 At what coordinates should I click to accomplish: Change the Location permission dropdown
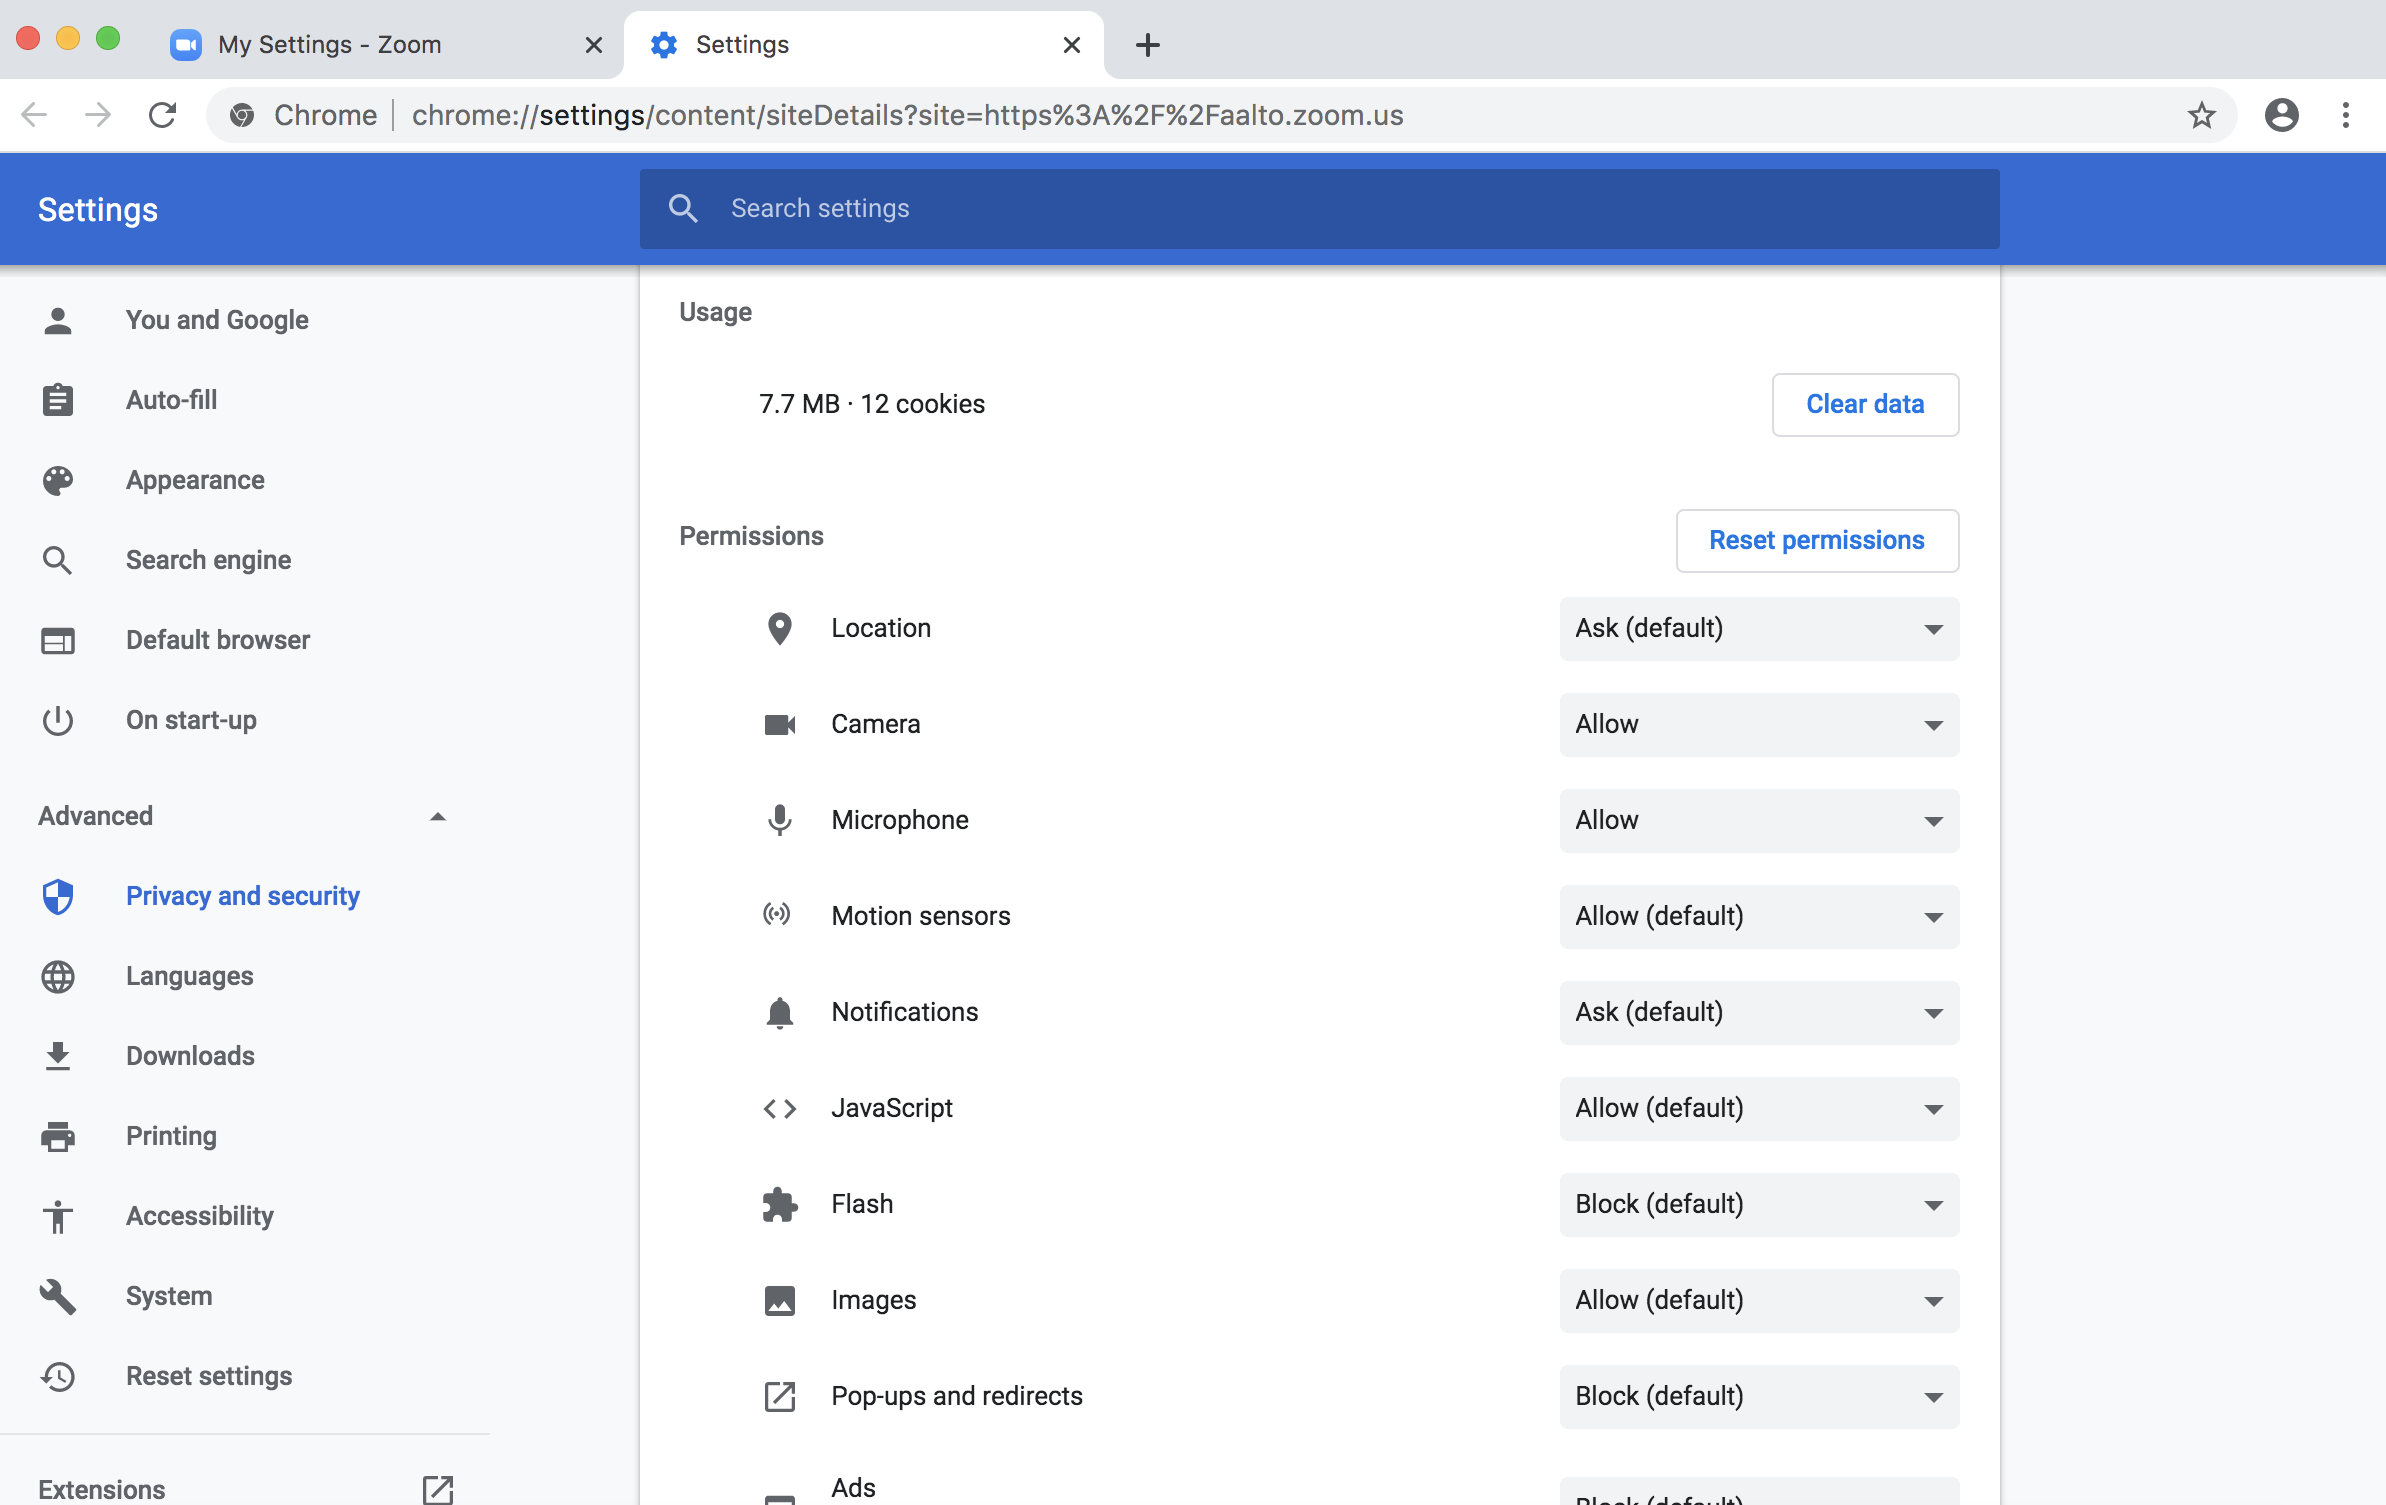pyautogui.click(x=1758, y=628)
